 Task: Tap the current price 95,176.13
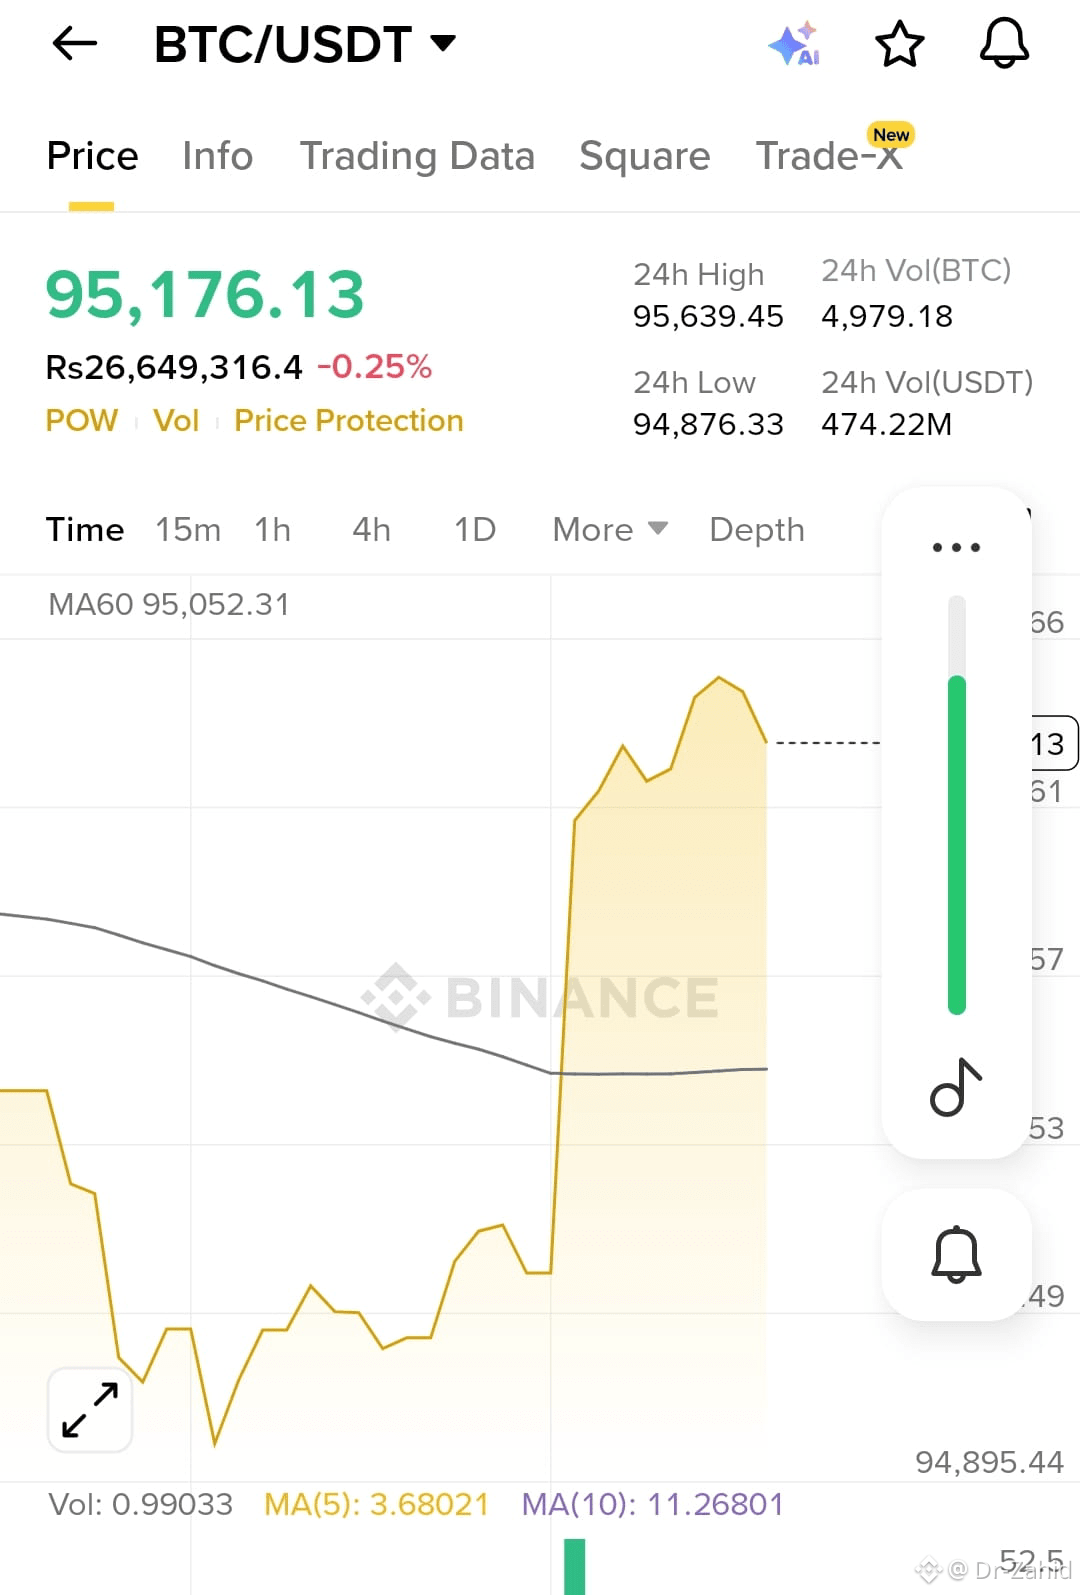pos(205,295)
